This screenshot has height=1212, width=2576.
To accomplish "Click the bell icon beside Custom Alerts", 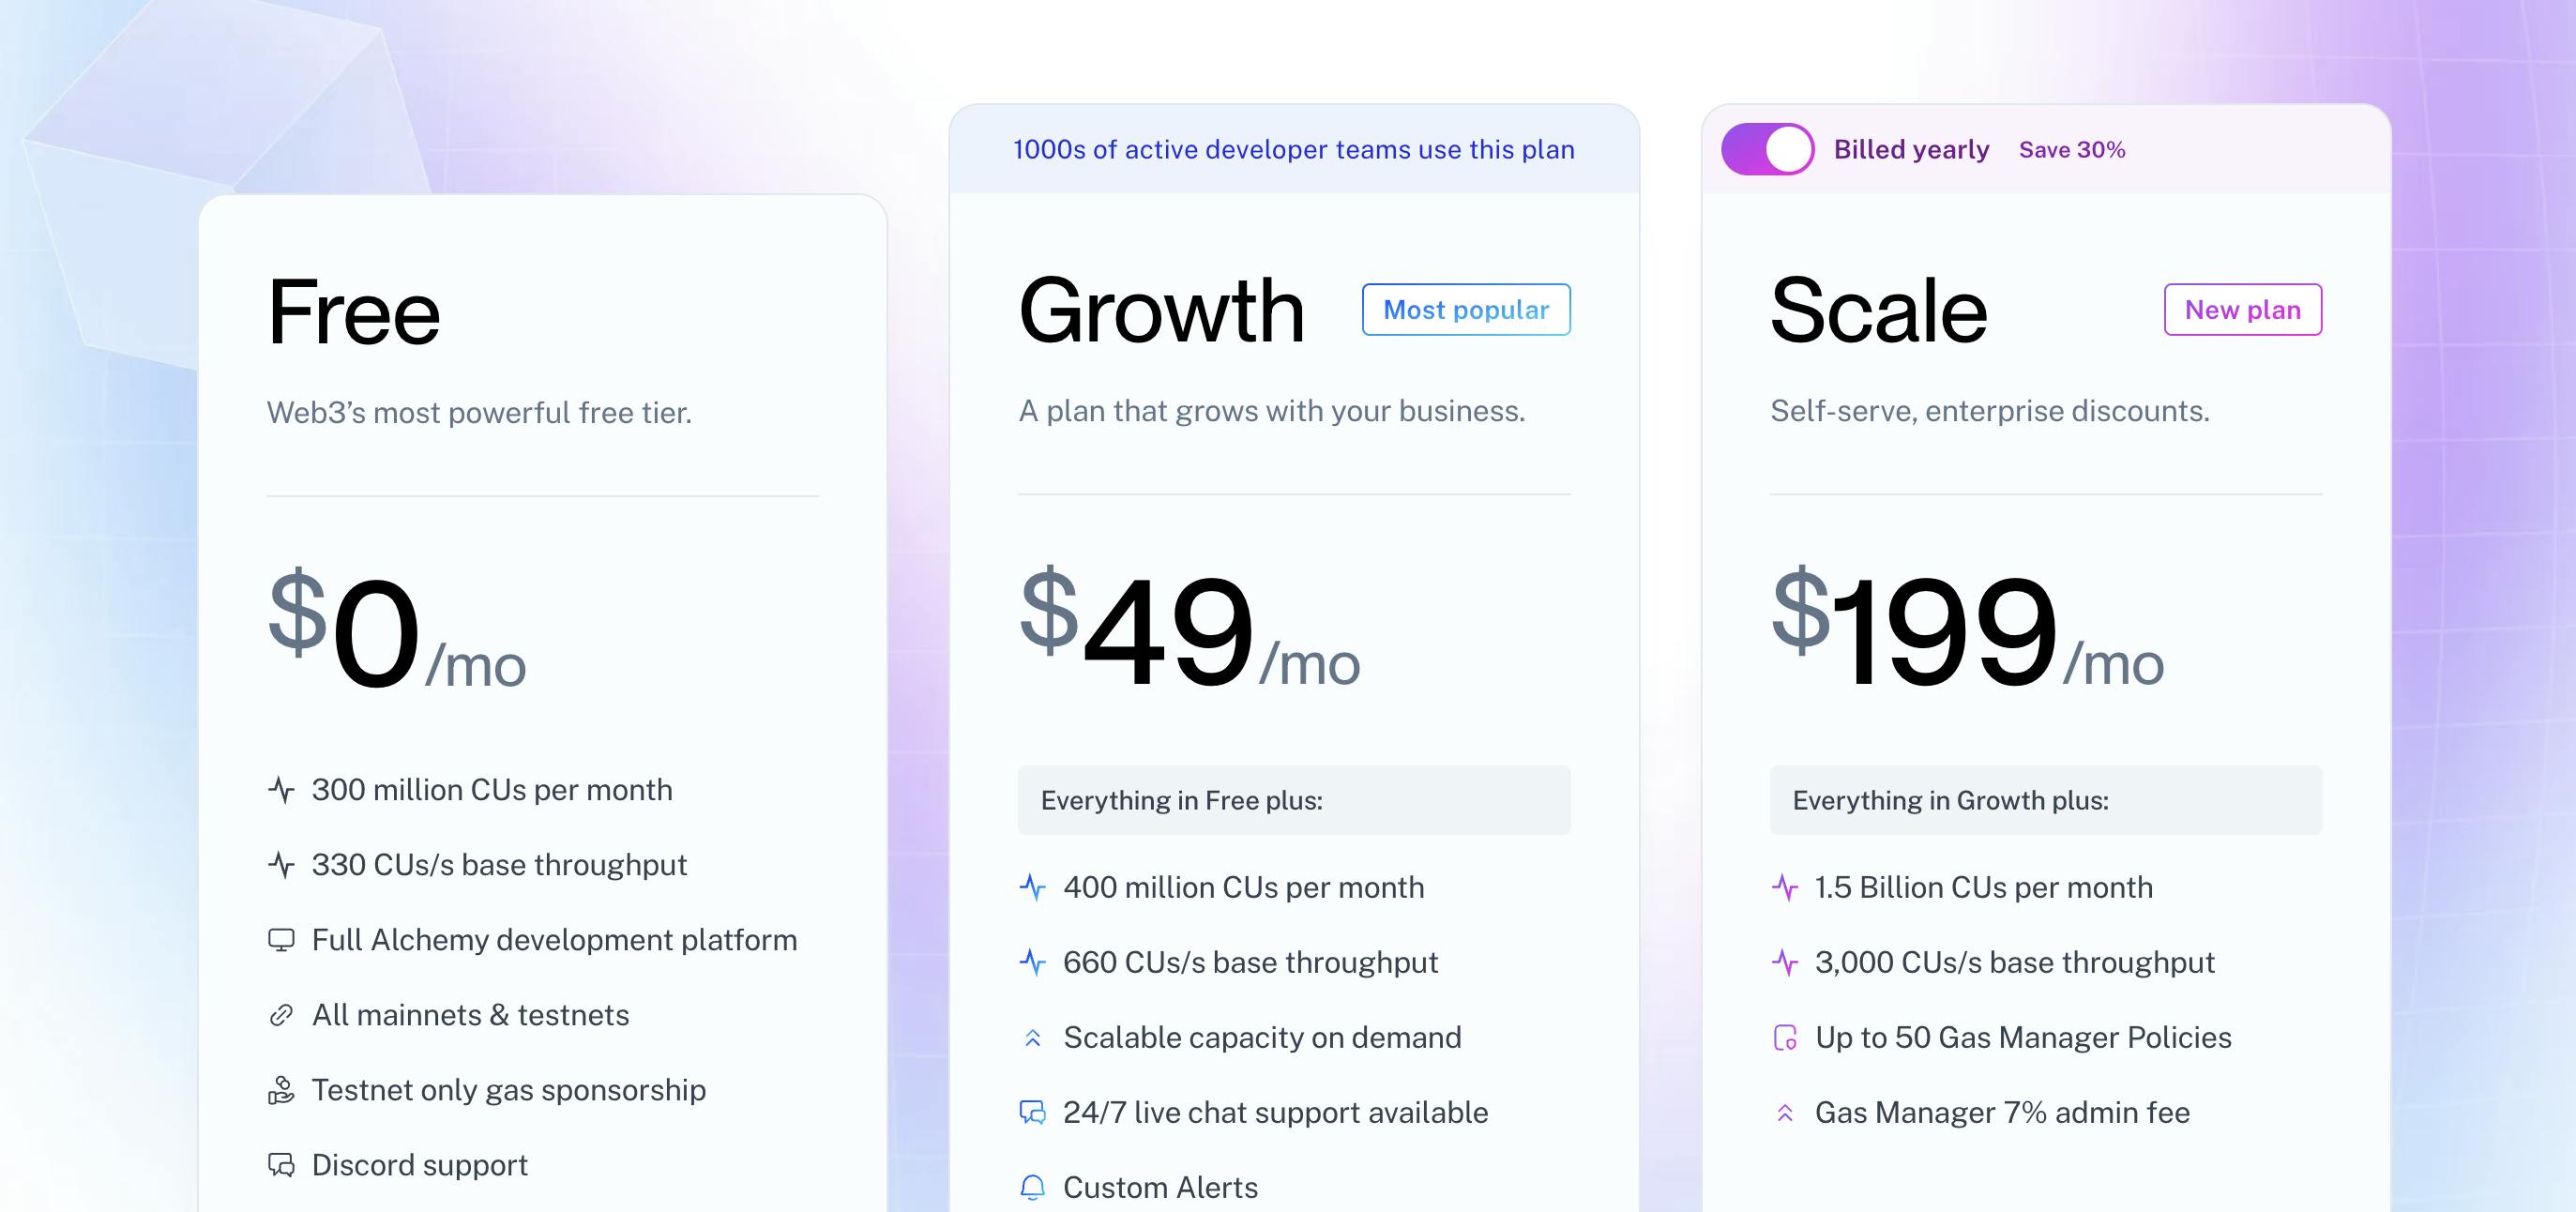I will [x=1033, y=1187].
